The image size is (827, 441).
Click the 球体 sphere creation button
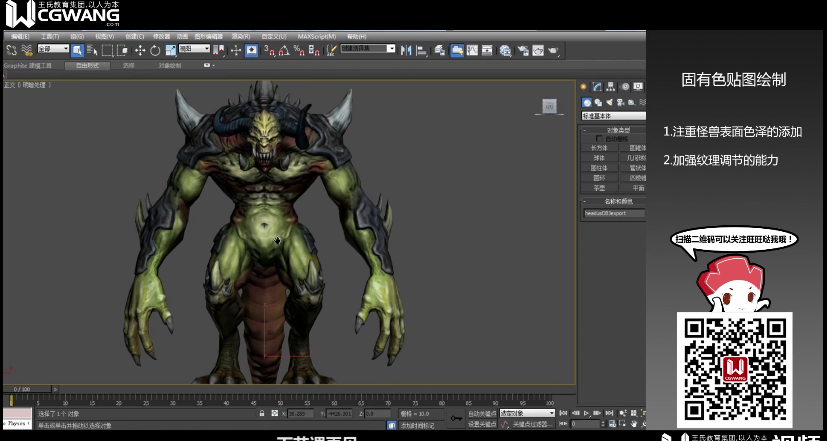pyautogui.click(x=599, y=158)
